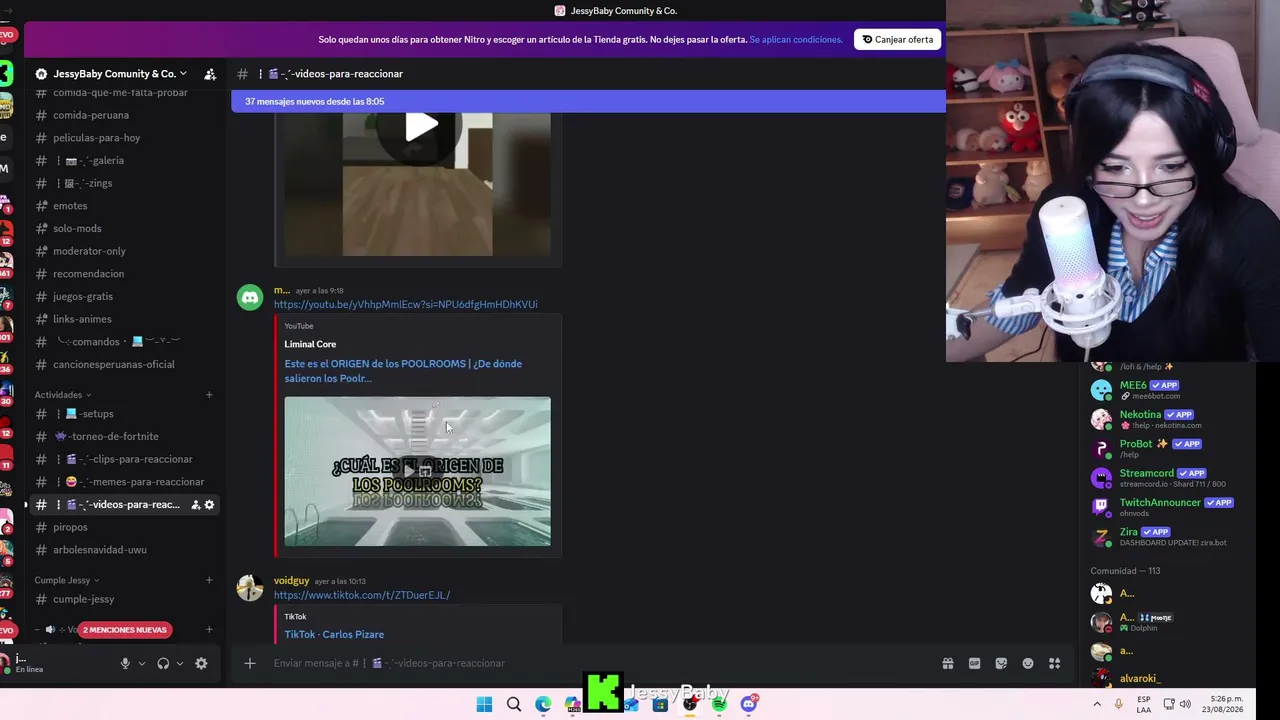
Task: Click the MEE6 bot avatar in the member list
Action: click(1101, 390)
